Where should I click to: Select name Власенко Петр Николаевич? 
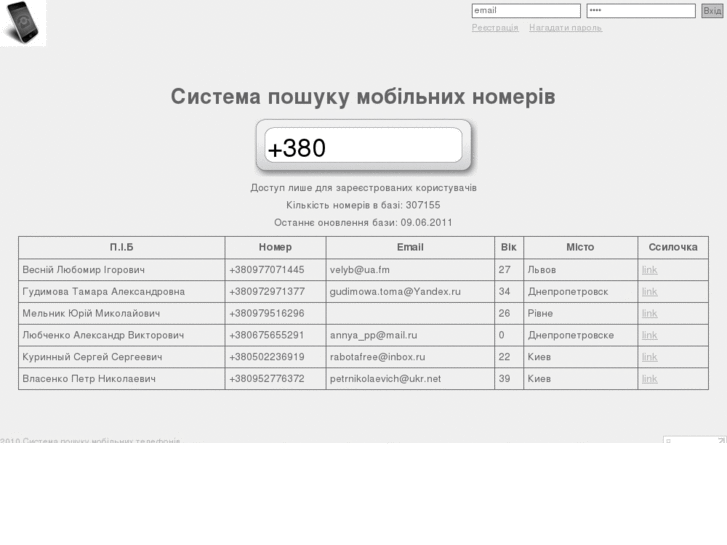click(89, 379)
